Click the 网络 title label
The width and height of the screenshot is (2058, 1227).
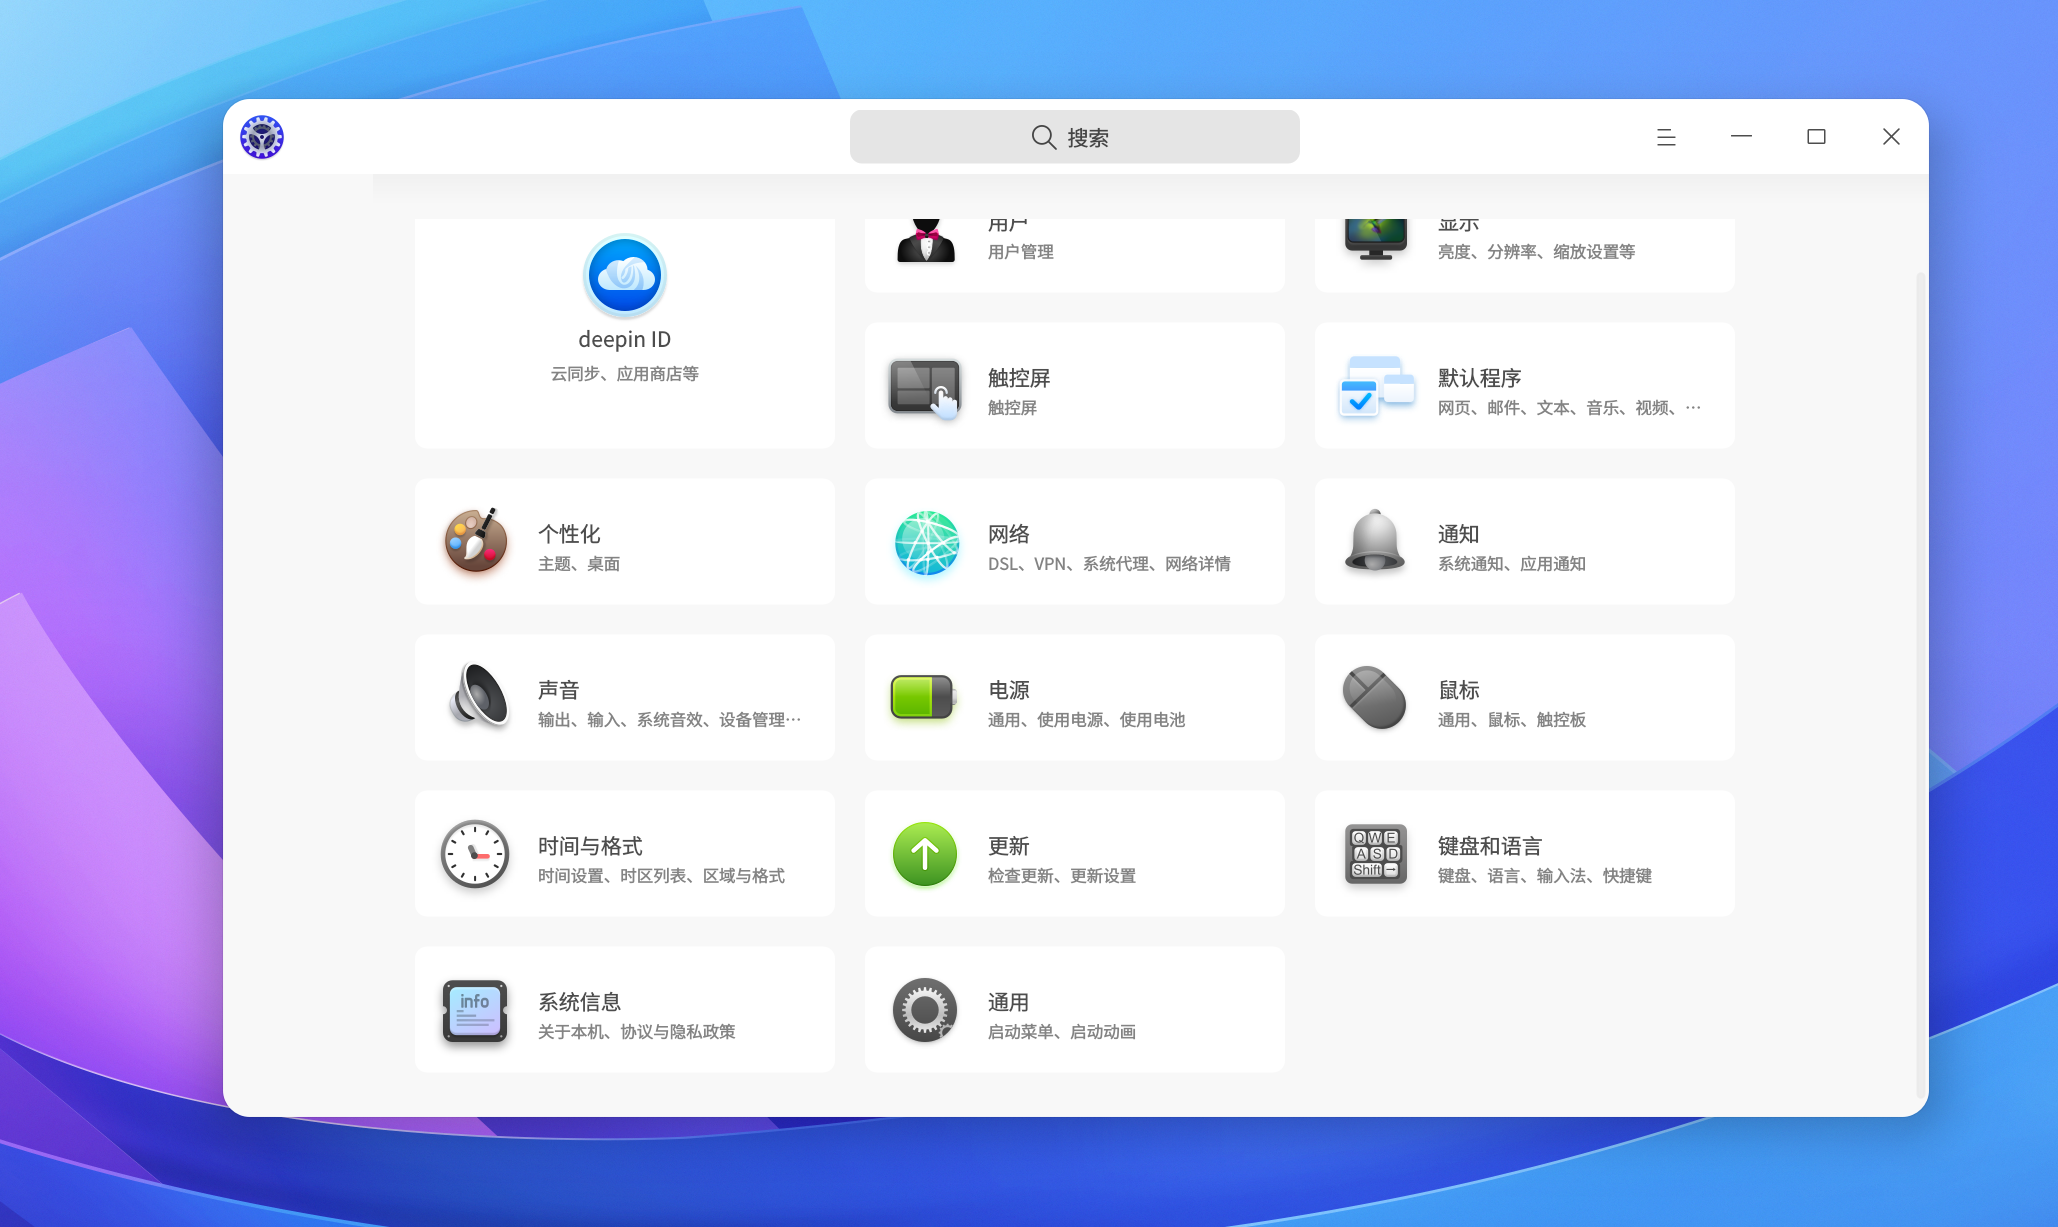1009,534
